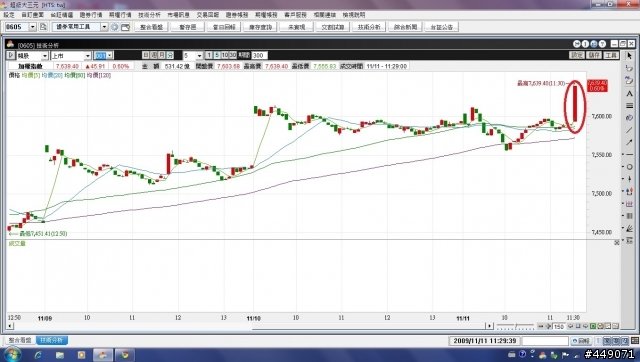Open the 自訂畫面 menu
Viewport: 640px width, 362px height.
(33, 15)
